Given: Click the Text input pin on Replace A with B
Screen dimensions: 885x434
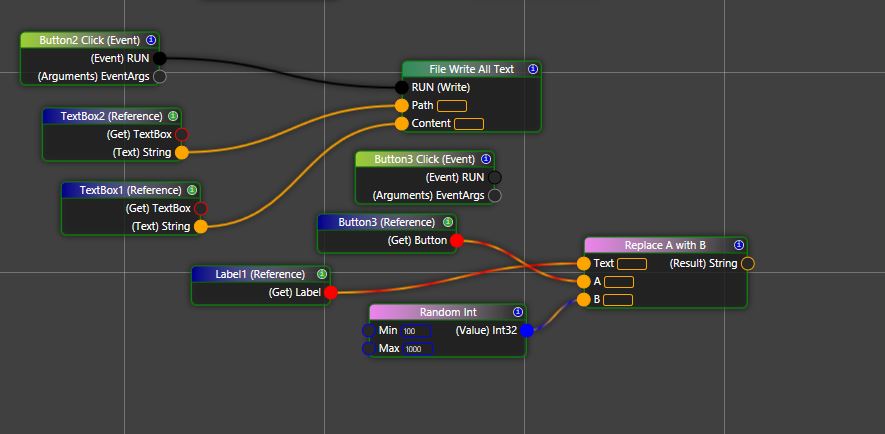Looking at the screenshot, I should pos(584,264).
